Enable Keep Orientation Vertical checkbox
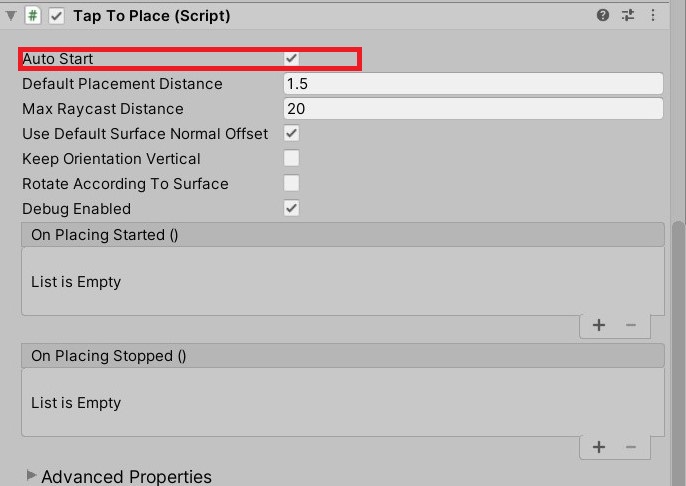This screenshot has height=486, width=686. tap(291, 158)
